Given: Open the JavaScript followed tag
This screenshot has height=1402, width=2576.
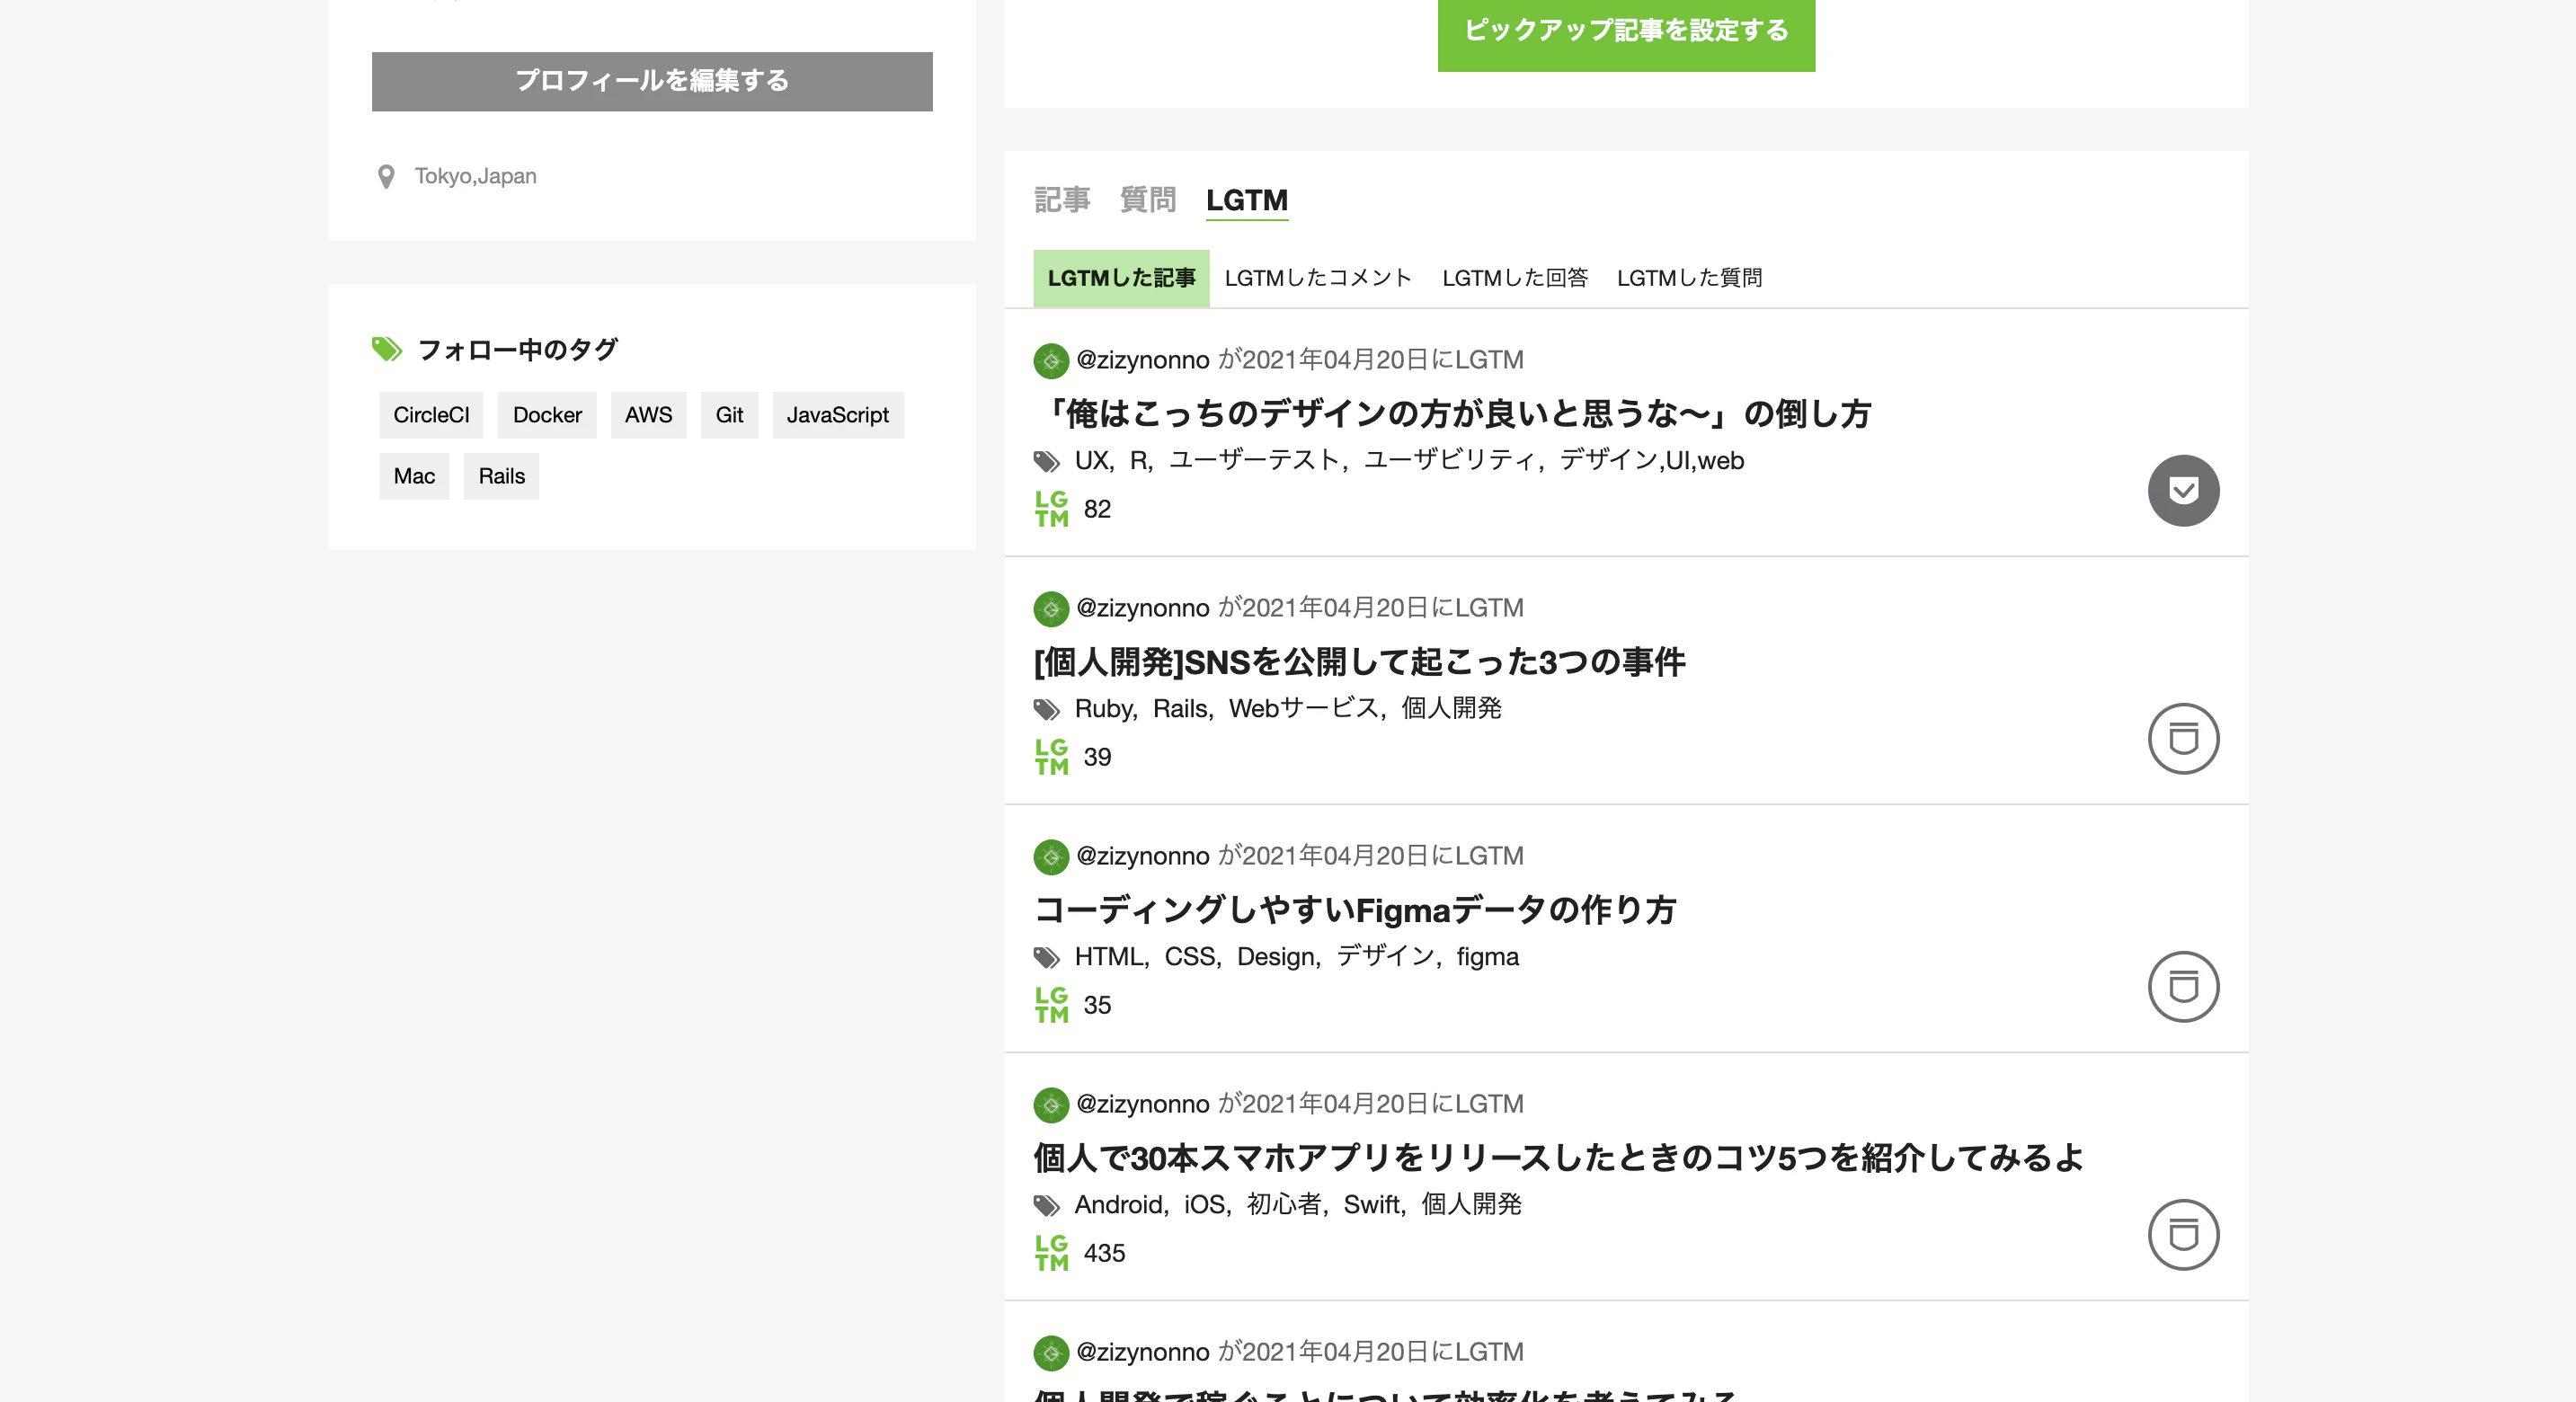Looking at the screenshot, I should 838,415.
